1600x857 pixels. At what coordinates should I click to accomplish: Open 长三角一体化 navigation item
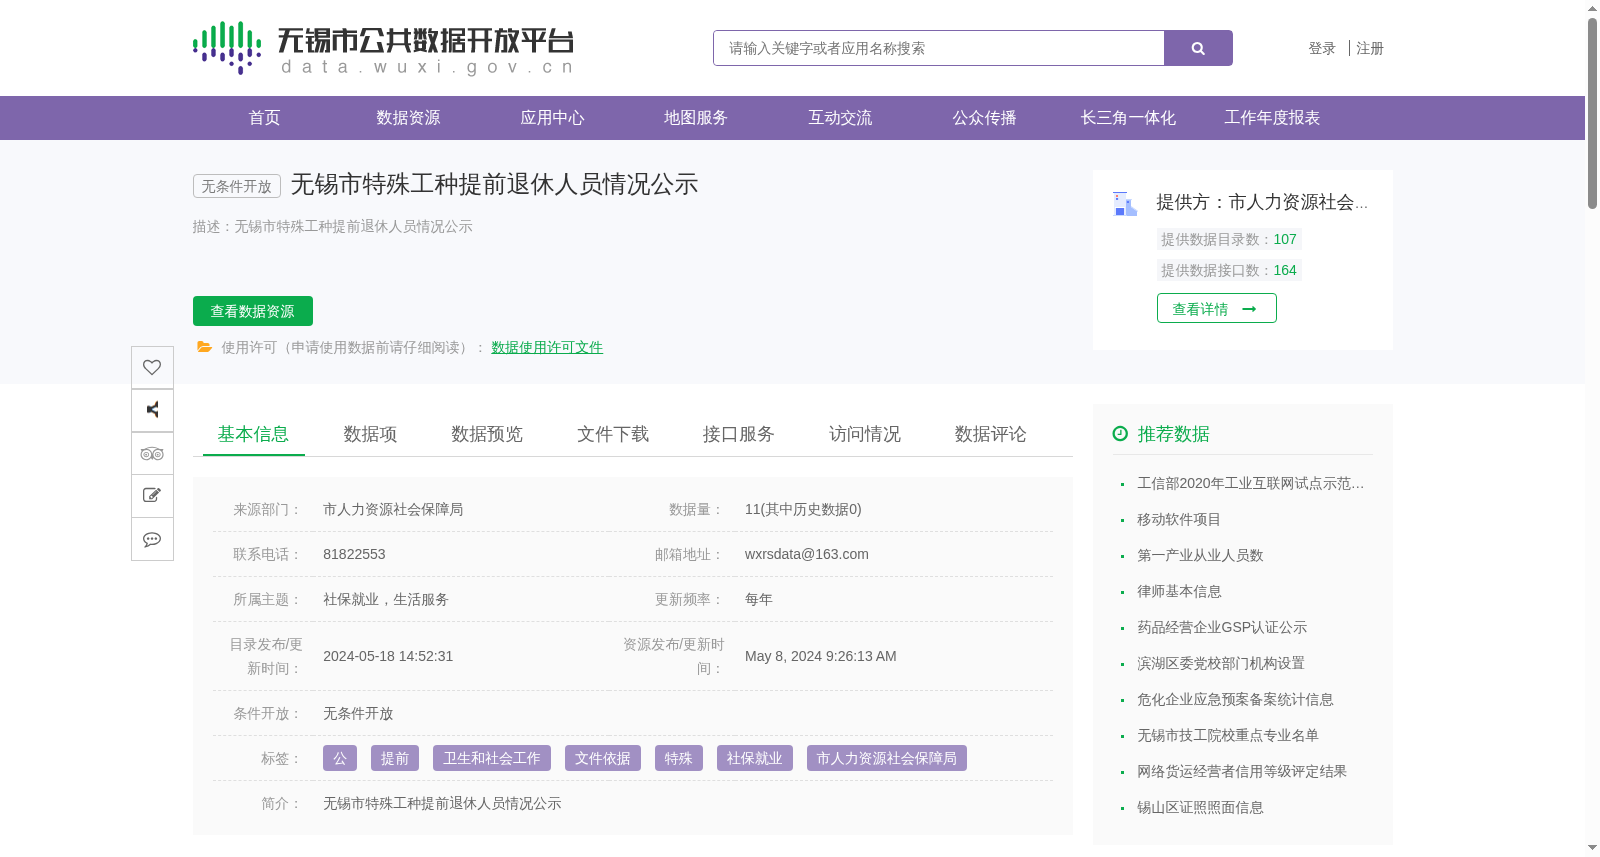point(1128,118)
